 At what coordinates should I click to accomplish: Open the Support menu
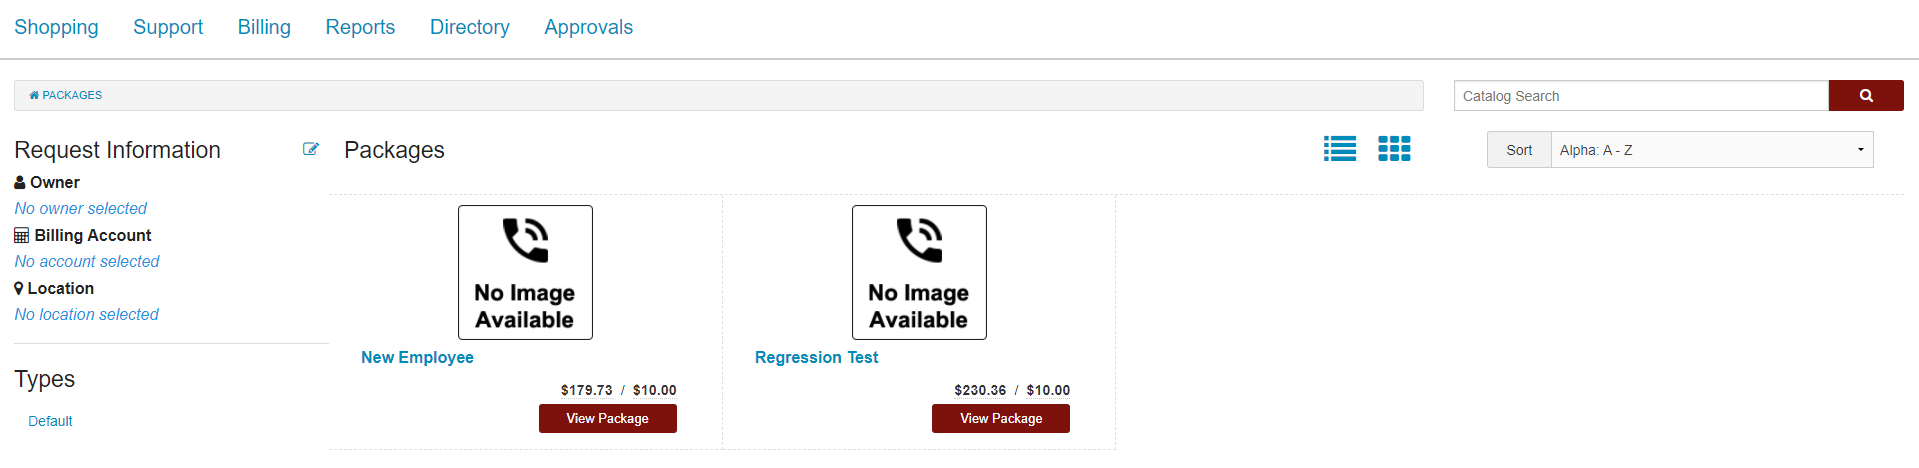[x=168, y=27]
